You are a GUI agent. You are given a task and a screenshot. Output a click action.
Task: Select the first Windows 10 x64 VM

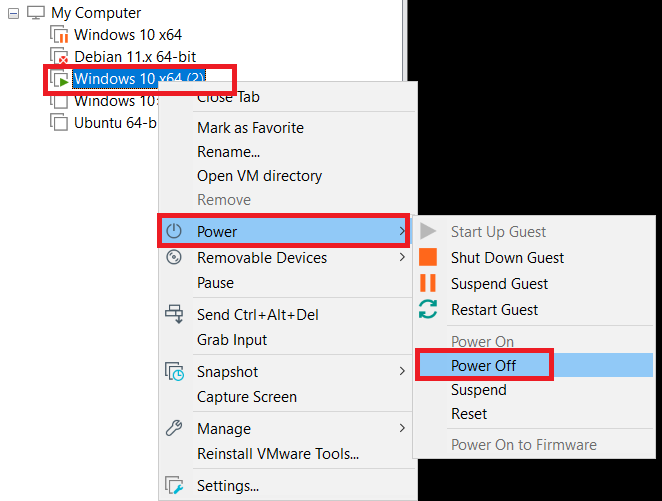click(x=127, y=35)
